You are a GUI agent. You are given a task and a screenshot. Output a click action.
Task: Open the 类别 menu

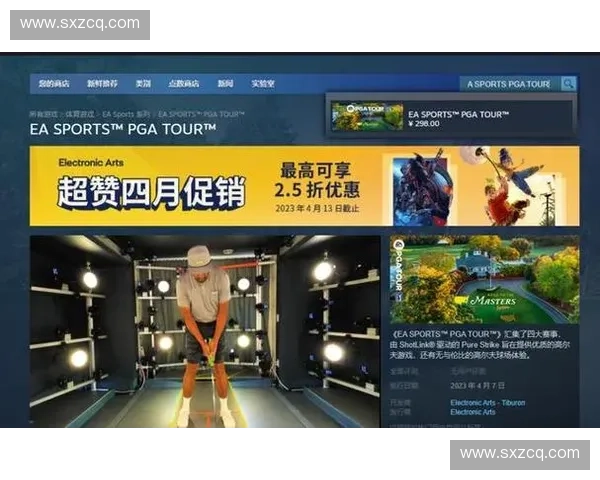click(x=143, y=83)
